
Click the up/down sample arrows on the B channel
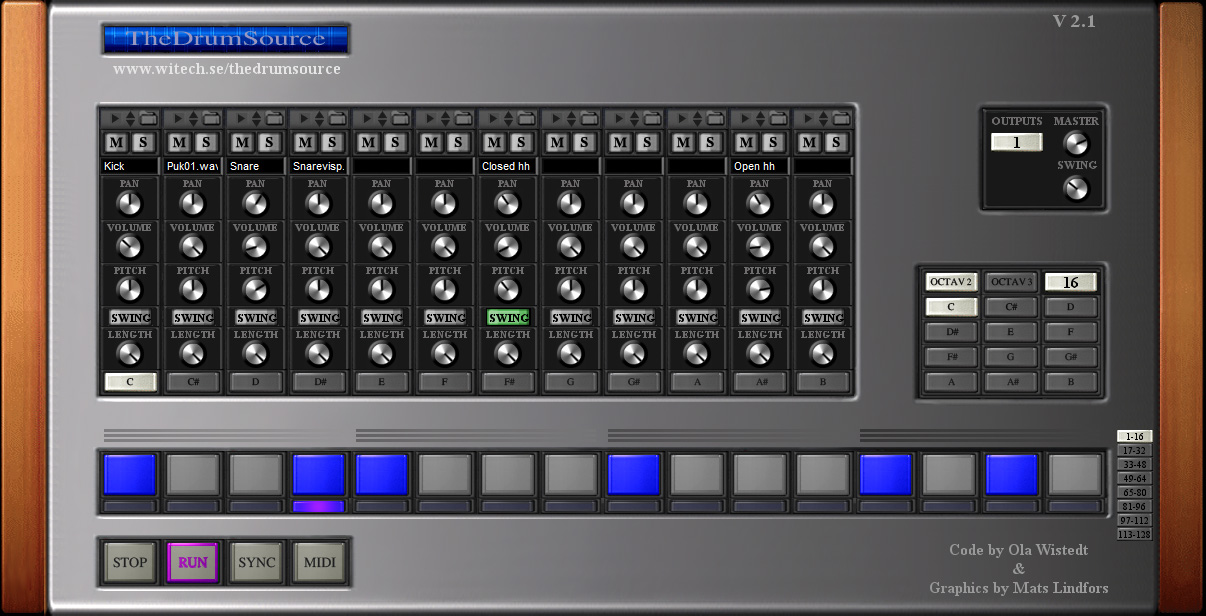tap(823, 118)
